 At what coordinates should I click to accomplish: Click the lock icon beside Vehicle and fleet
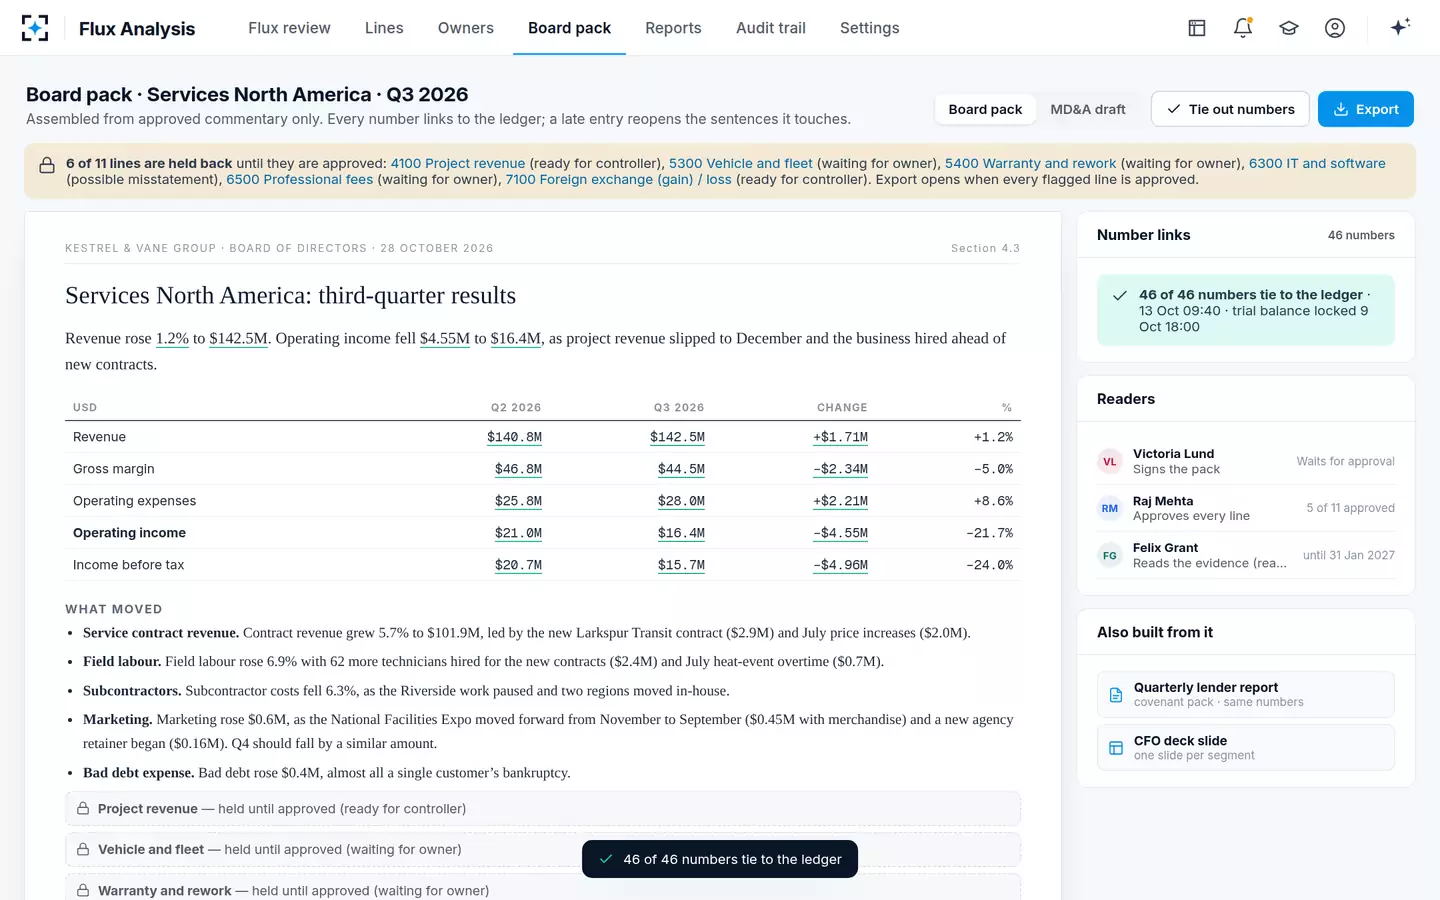83,850
